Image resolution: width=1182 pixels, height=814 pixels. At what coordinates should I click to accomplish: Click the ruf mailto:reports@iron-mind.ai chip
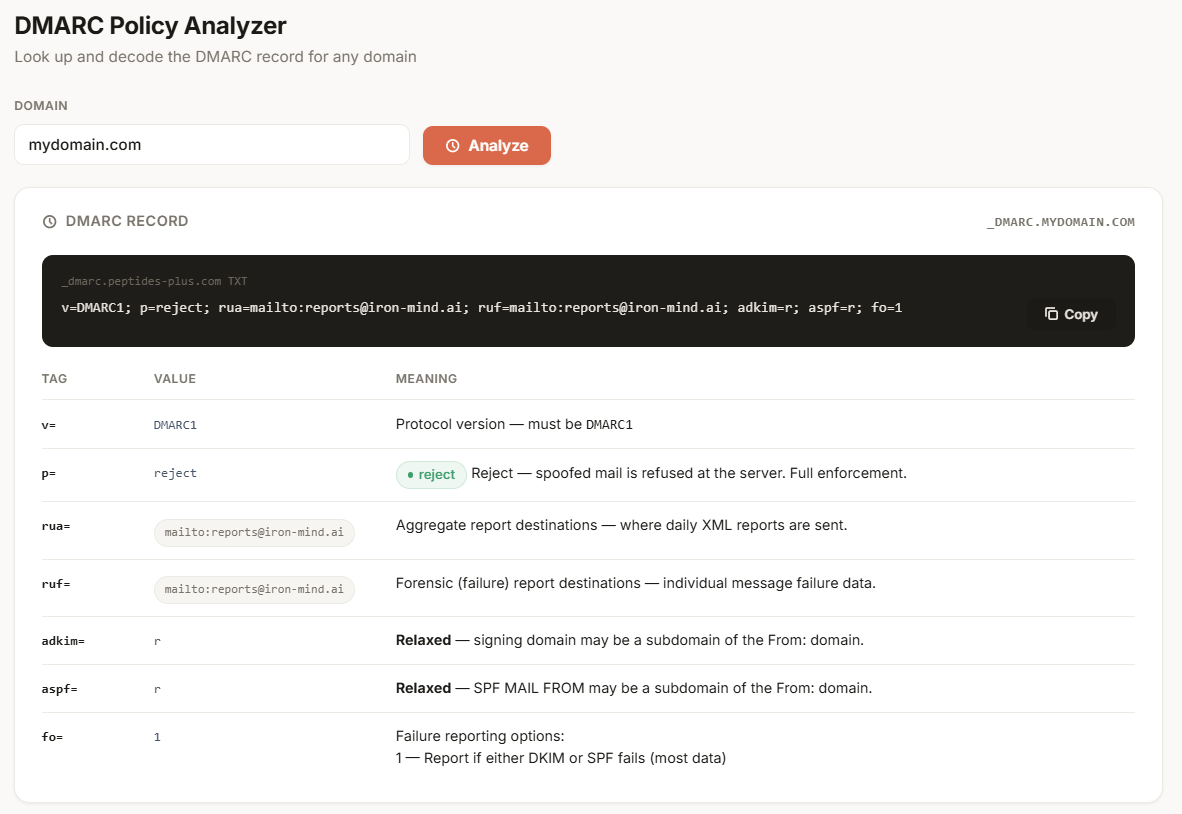254,589
